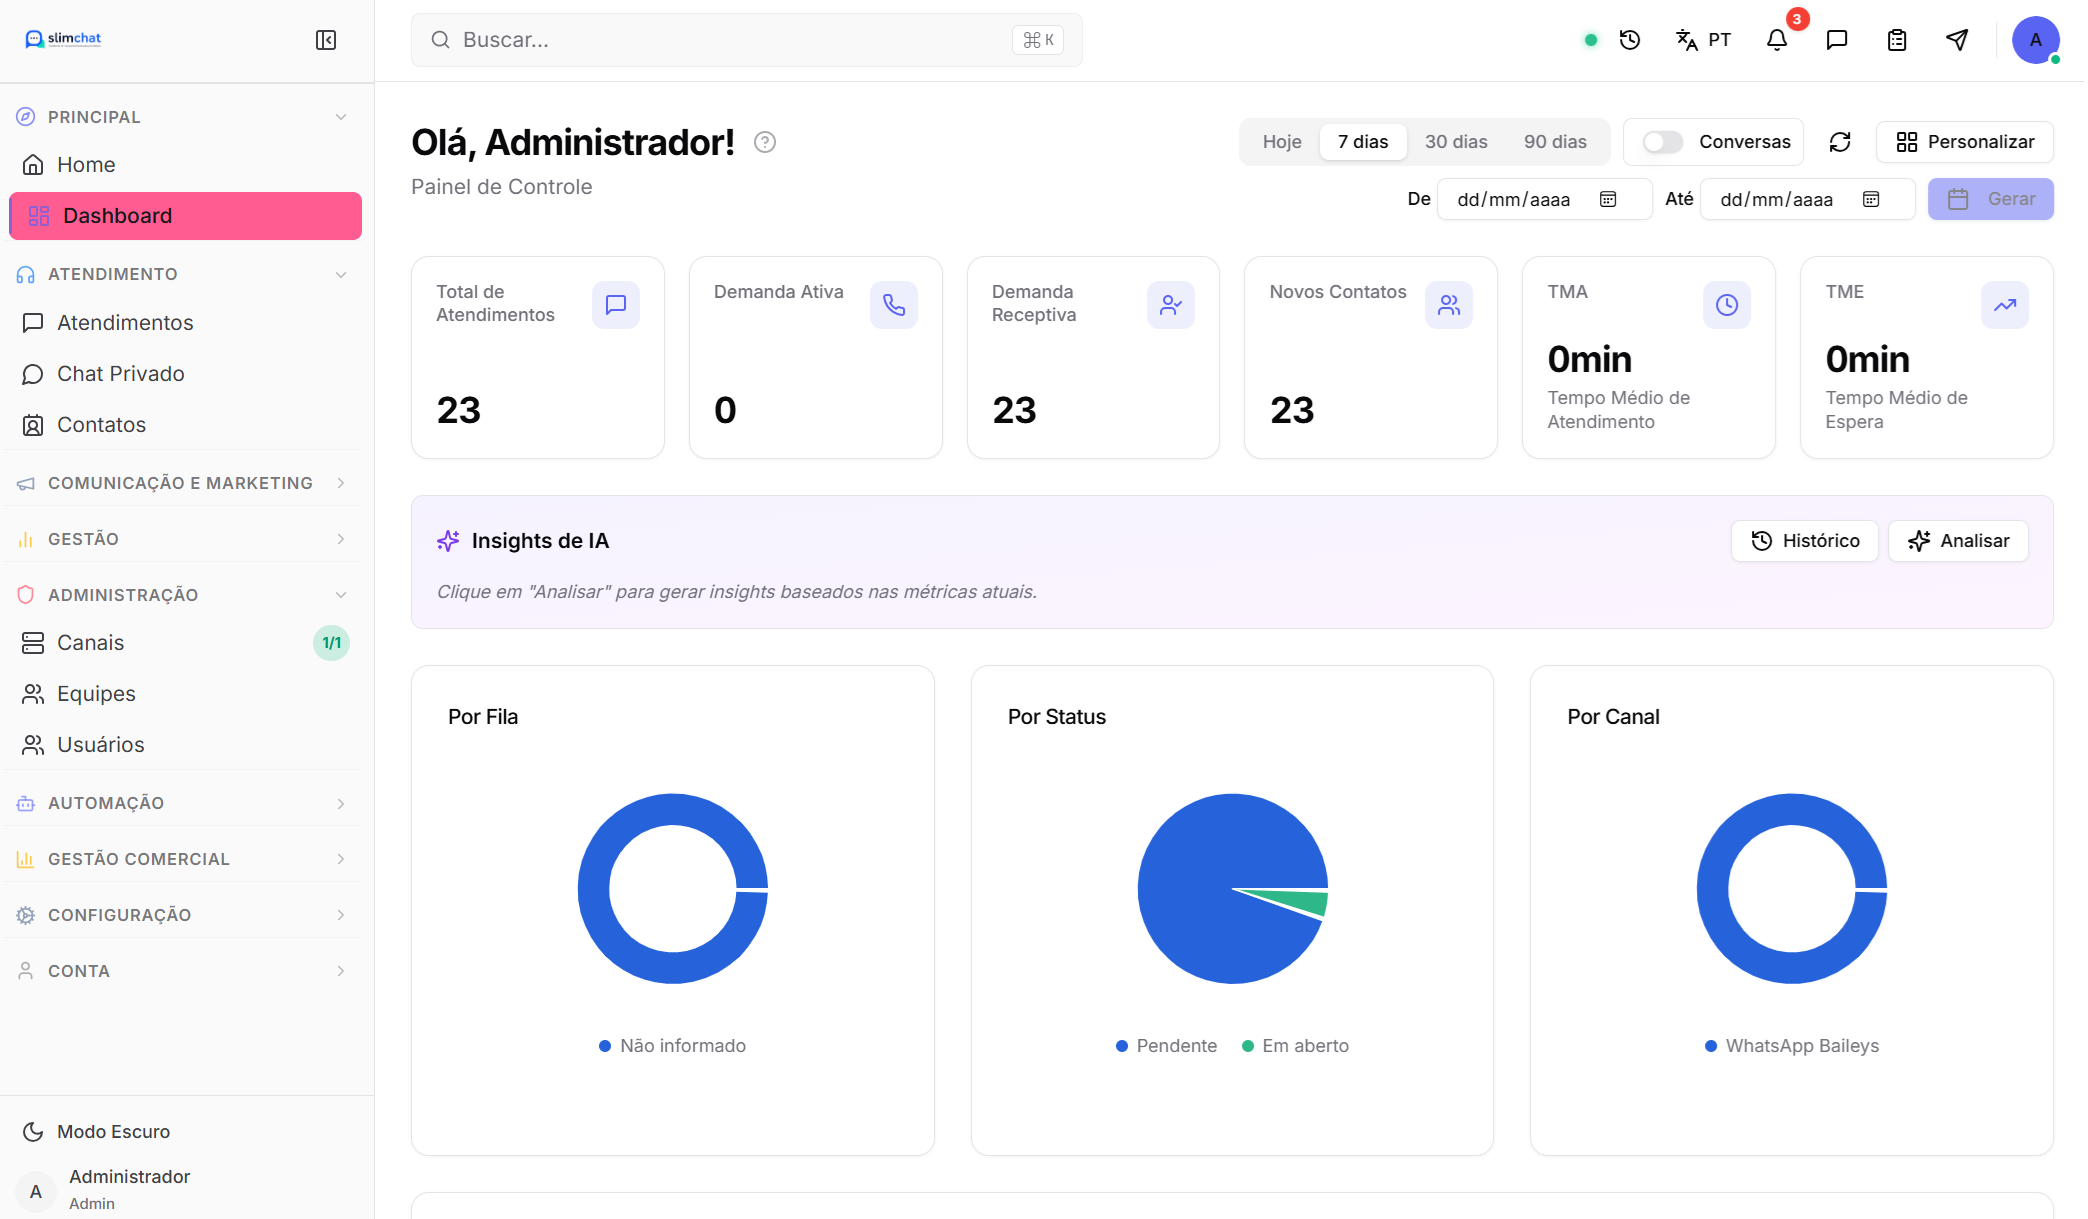
Task: Toggle the Conversas switch
Action: click(1662, 142)
